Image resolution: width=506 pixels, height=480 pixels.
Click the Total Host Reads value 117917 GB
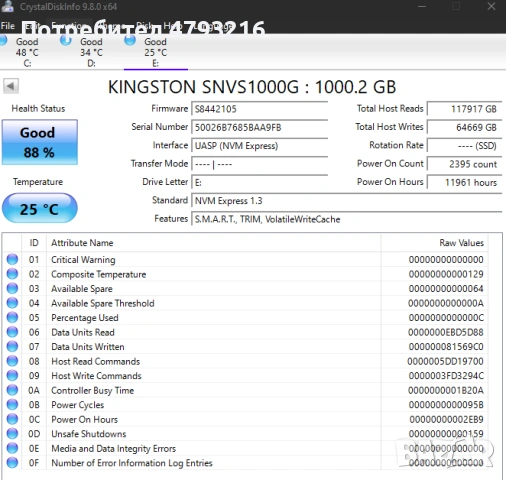465,109
